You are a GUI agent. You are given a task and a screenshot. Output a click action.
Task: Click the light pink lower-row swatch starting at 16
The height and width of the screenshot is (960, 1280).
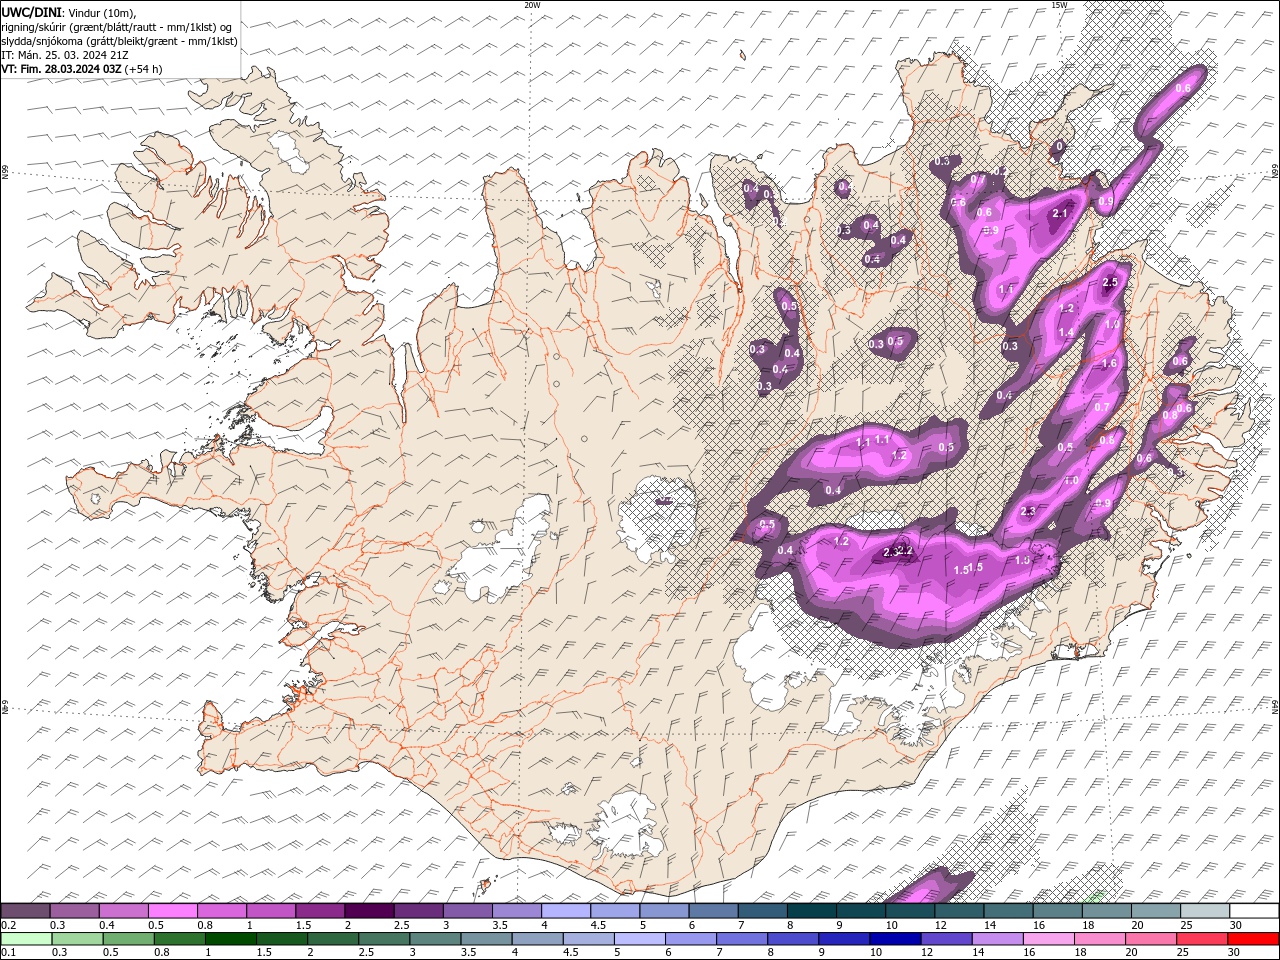1047,939
